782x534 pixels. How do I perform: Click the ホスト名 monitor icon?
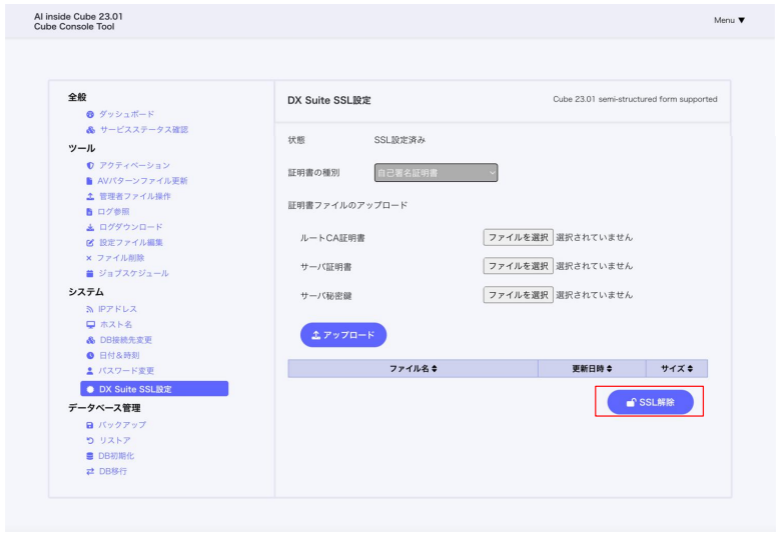tap(90, 325)
